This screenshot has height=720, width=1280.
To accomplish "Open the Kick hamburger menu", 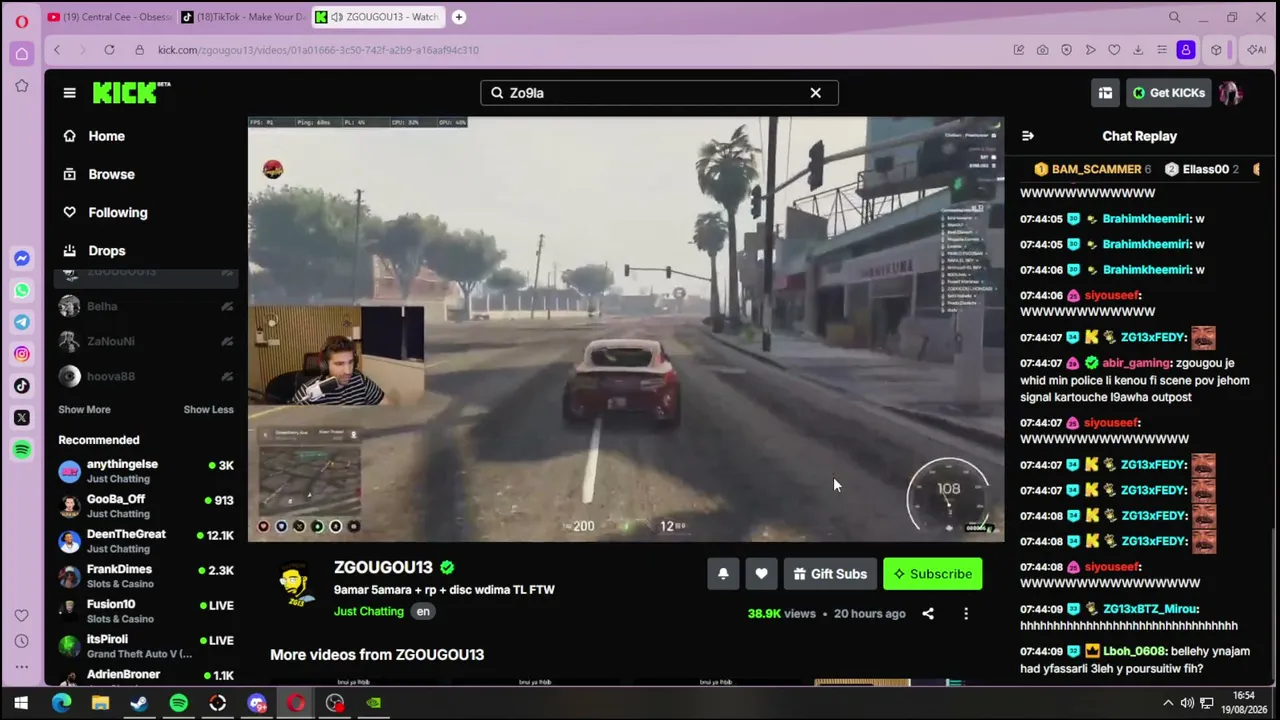I will coord(69,93).
